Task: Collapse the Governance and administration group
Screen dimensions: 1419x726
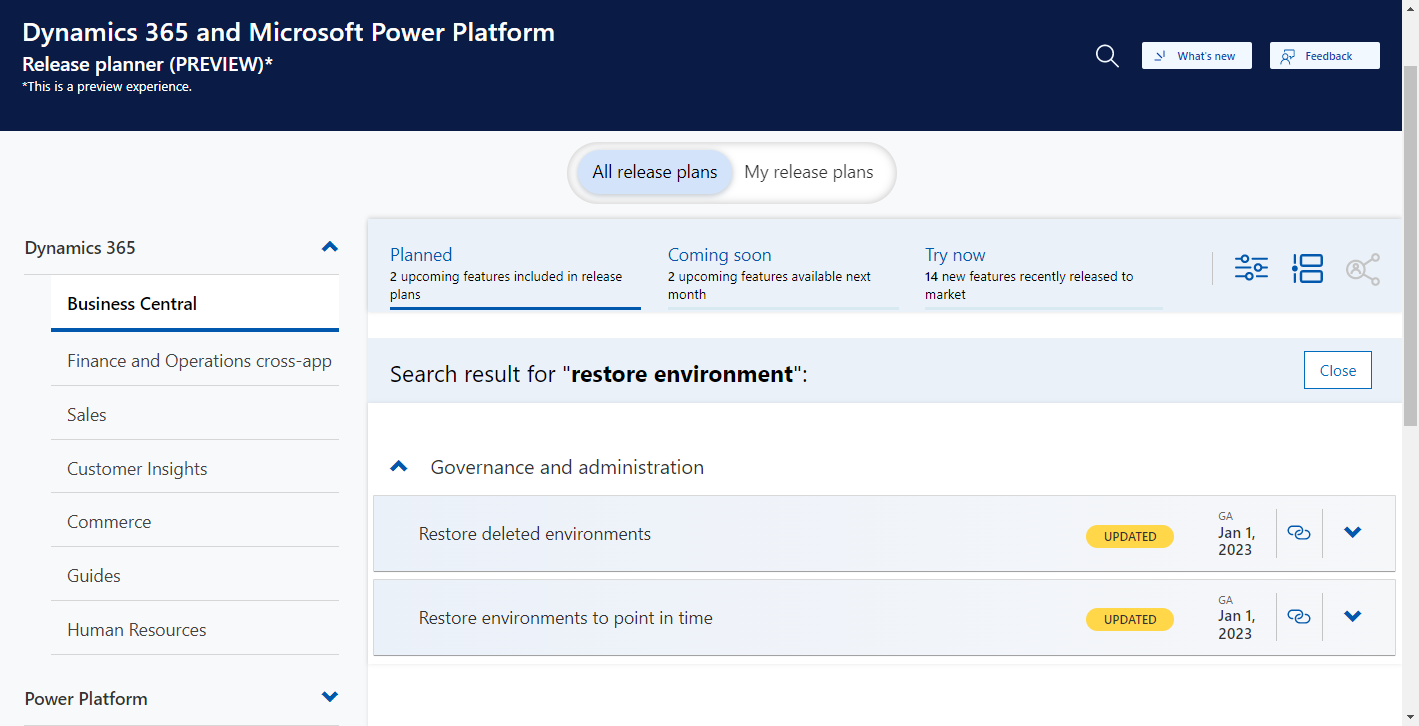Action: click(399, 465)
